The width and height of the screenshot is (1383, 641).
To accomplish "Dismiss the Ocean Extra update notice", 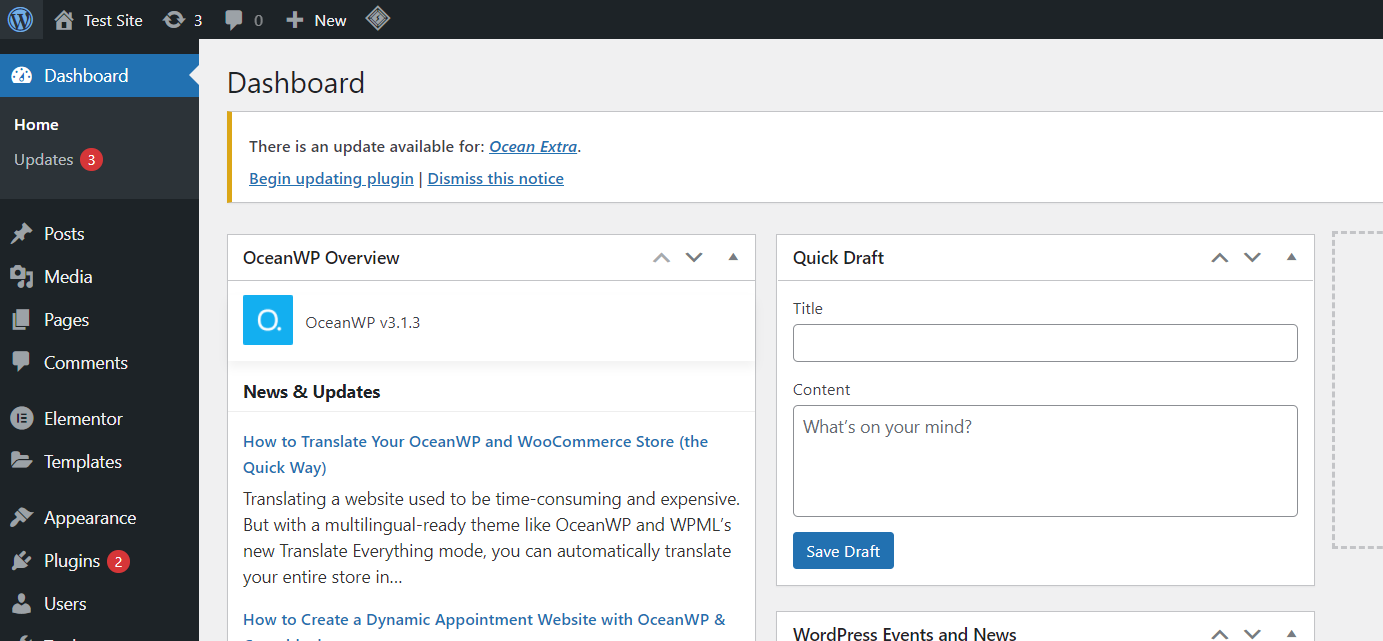I will tap(495, 178).
